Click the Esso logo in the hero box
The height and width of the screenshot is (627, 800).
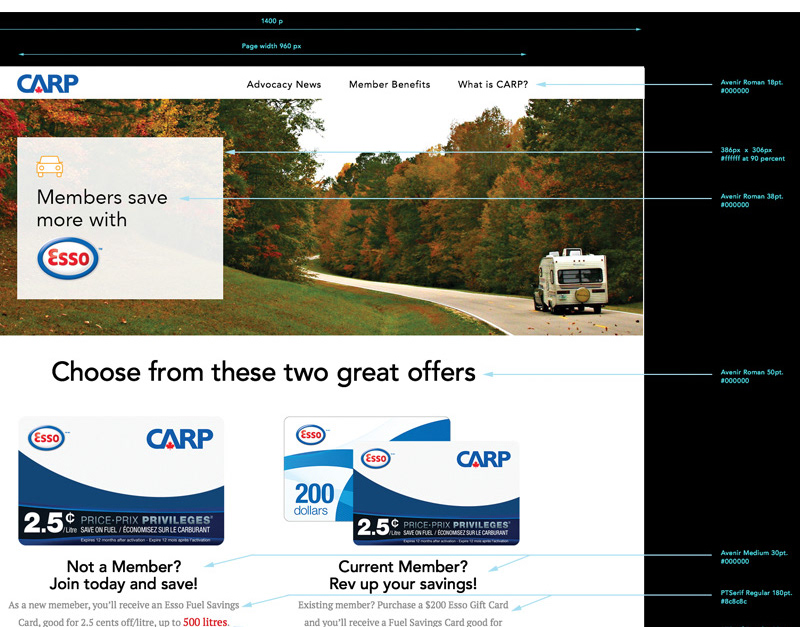(68, 258)
